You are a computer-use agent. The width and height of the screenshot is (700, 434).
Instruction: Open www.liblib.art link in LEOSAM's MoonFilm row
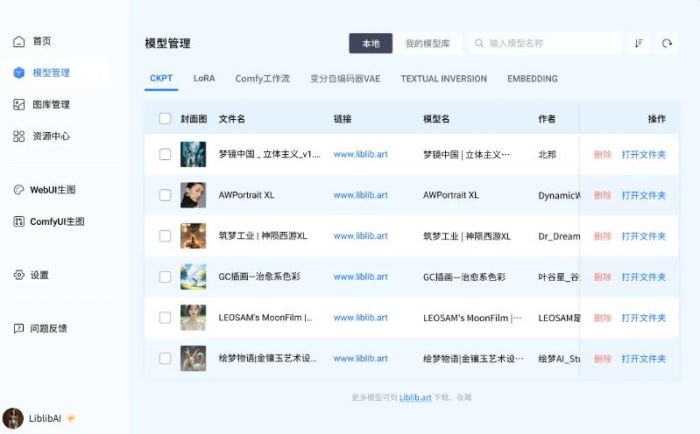pyautogui.click(x=361, y=317)
